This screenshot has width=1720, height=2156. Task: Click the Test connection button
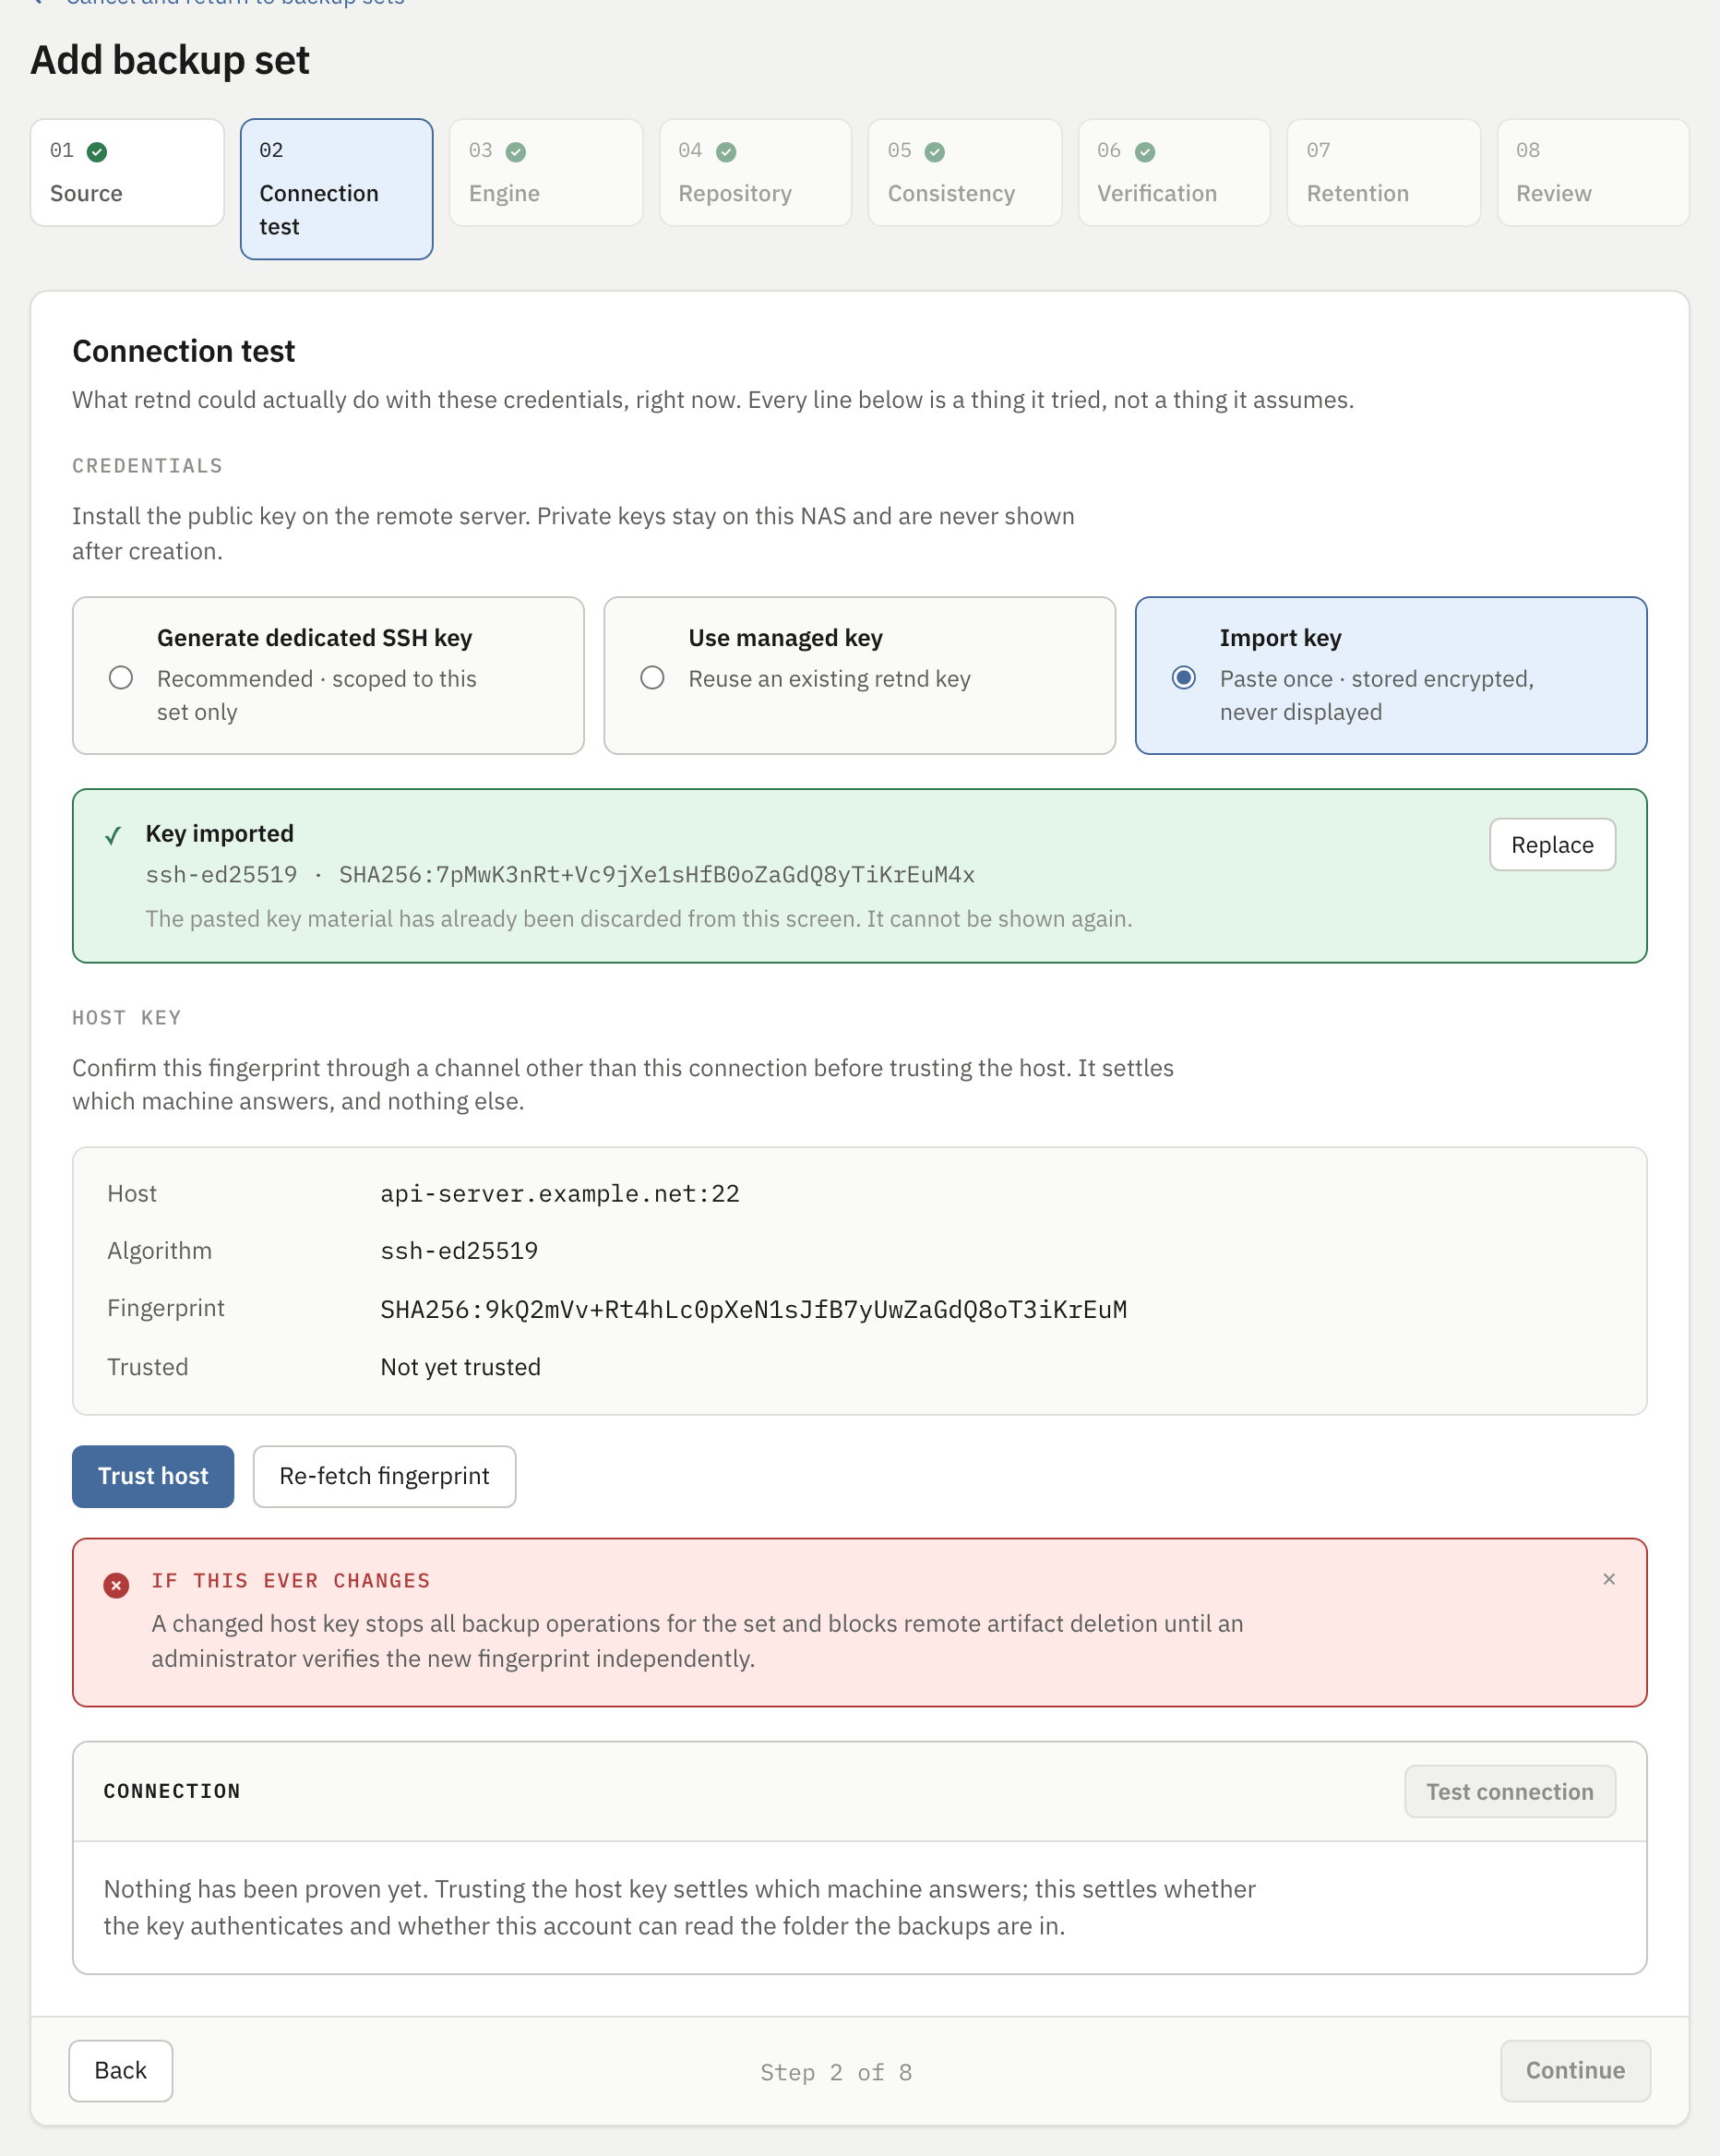pyautogui.click(x=1510, y=1791)
